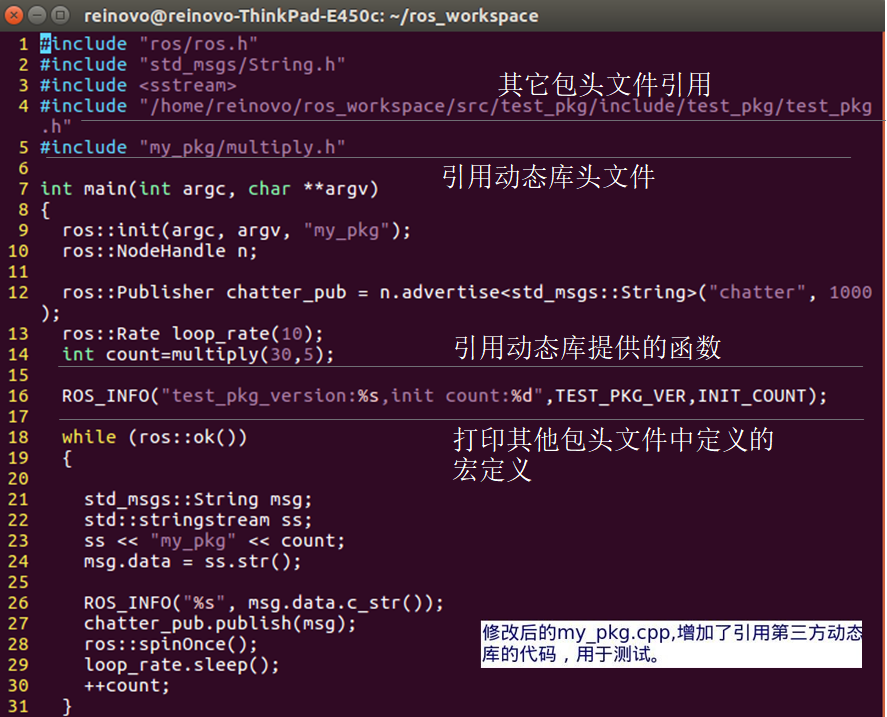The image size is (887, 717).
Task: Click the text '<sstream>' on line 3
Action: click(x=187, y=85)
